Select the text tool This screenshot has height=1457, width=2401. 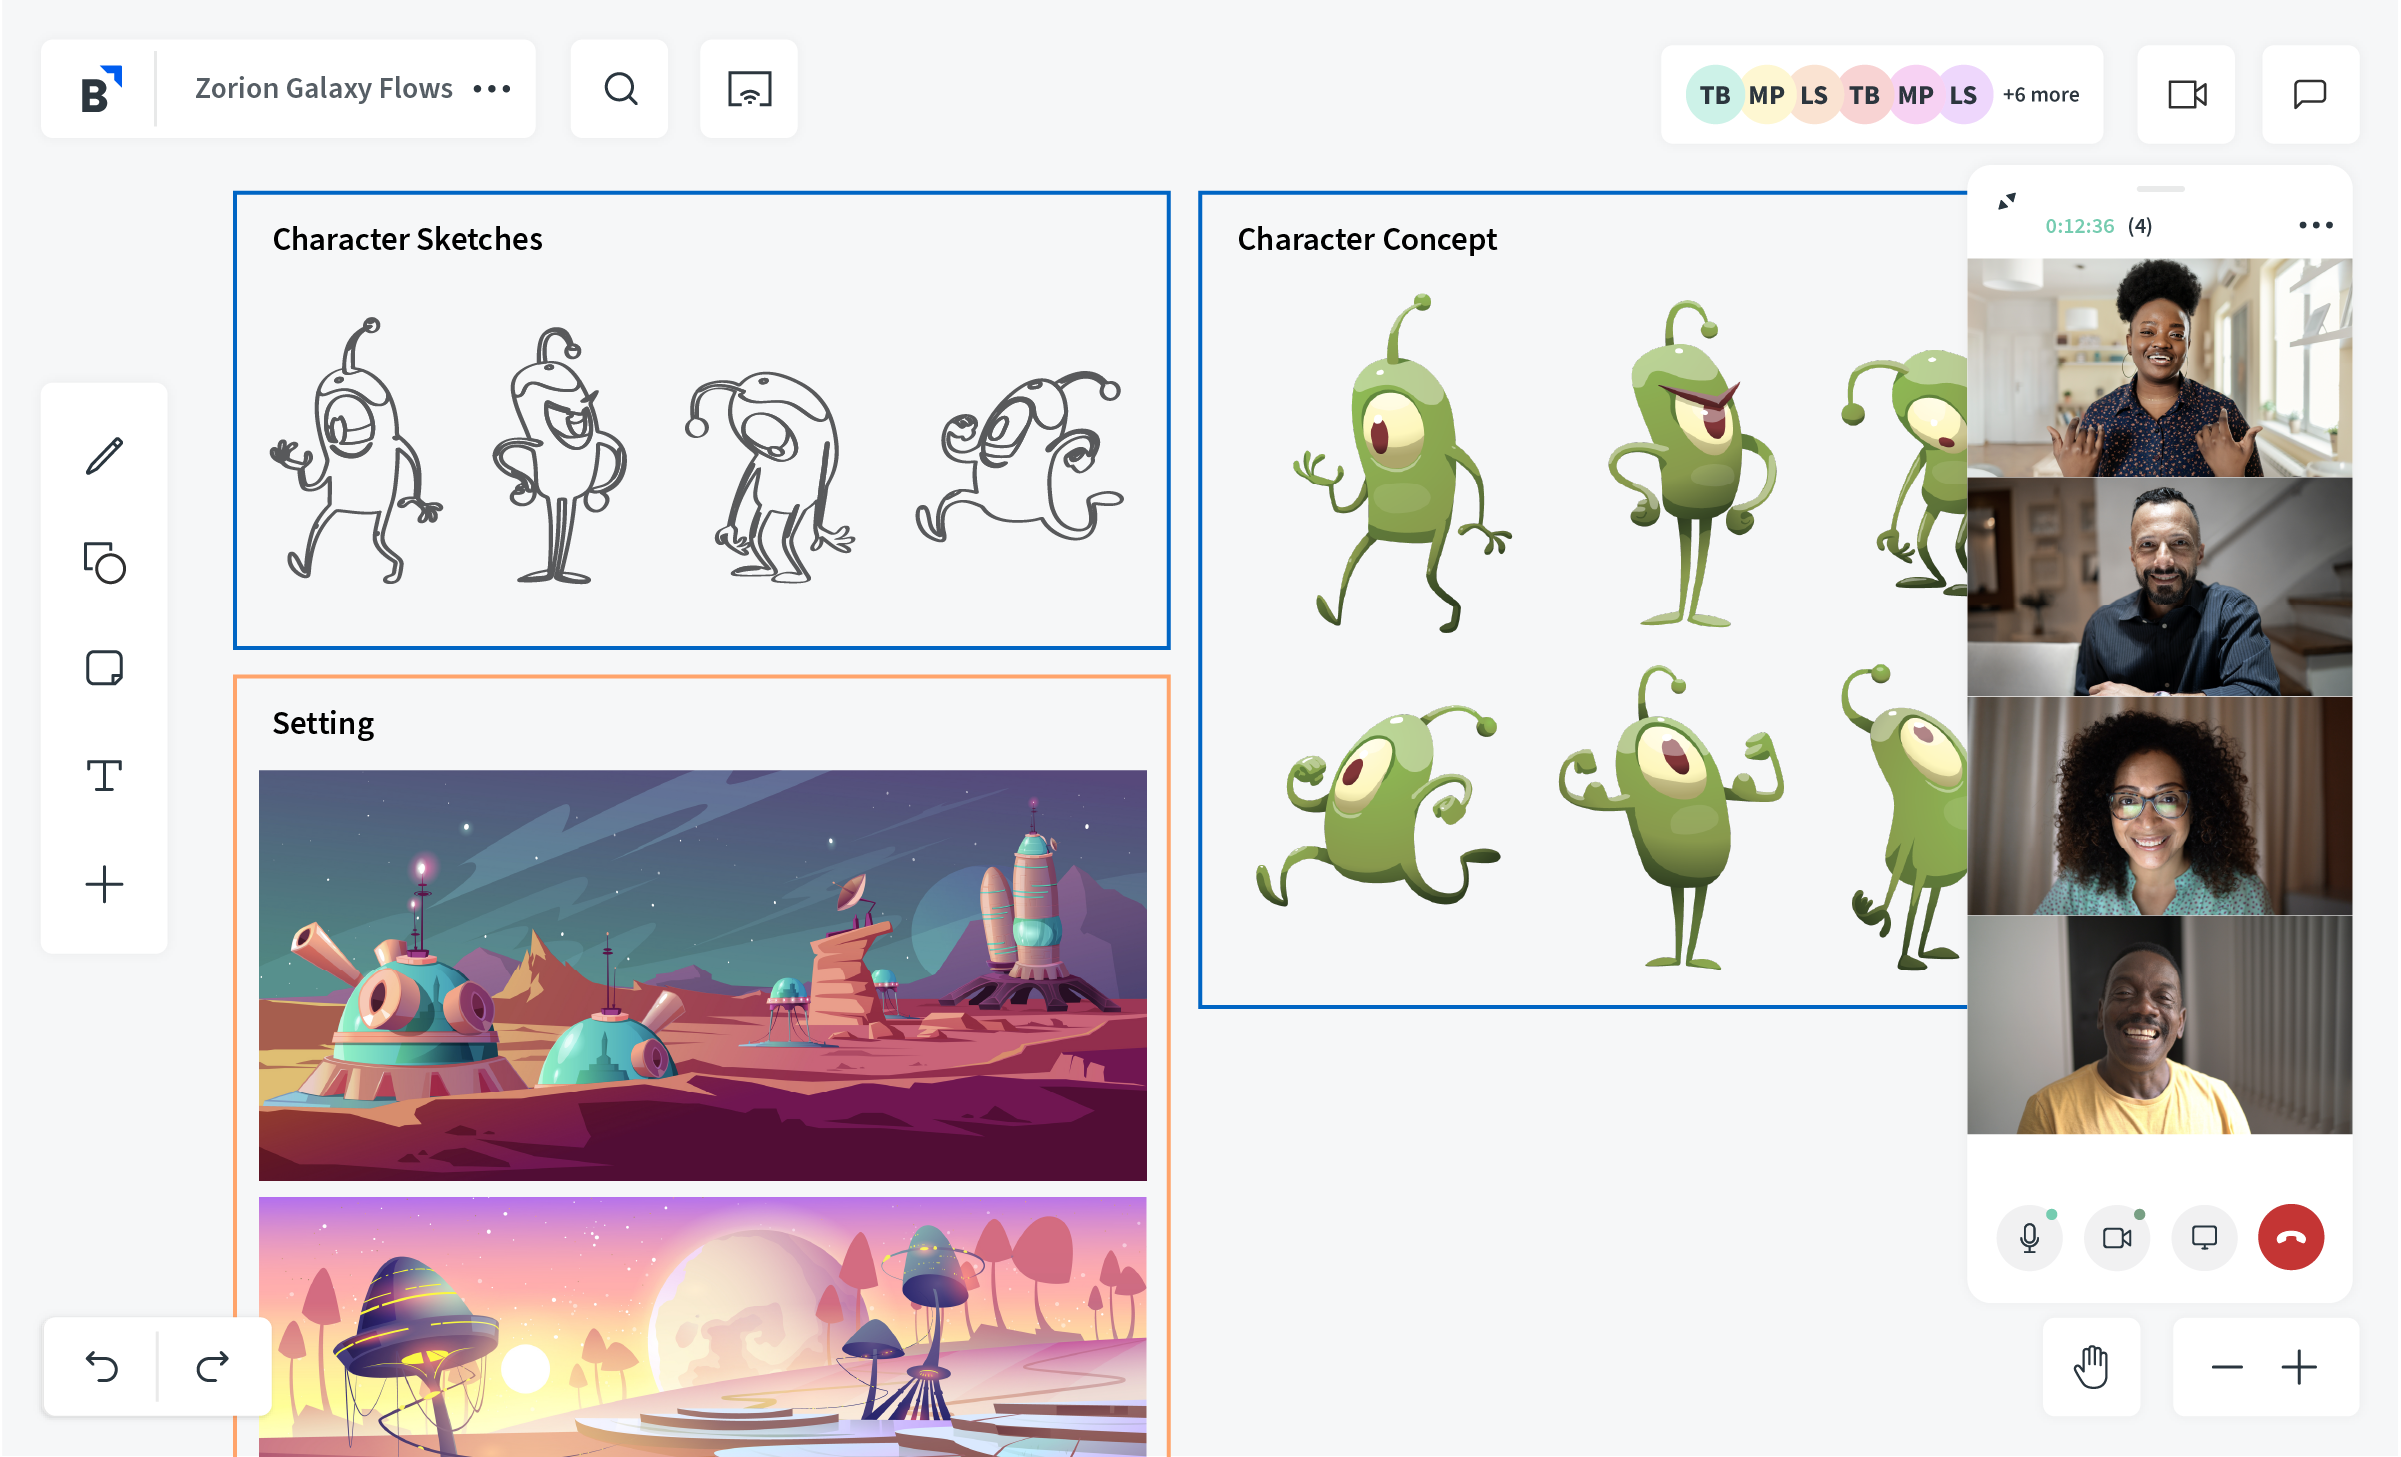pyautogui.click(x=104, y=774)
